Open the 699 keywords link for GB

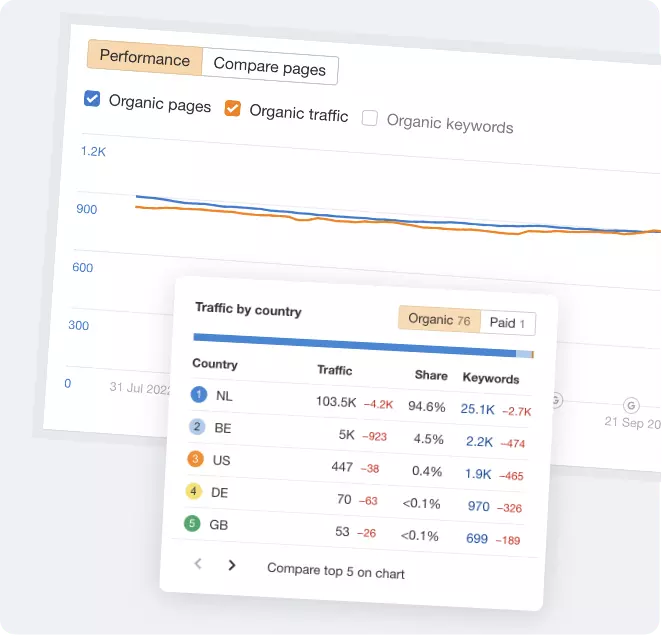477,538
